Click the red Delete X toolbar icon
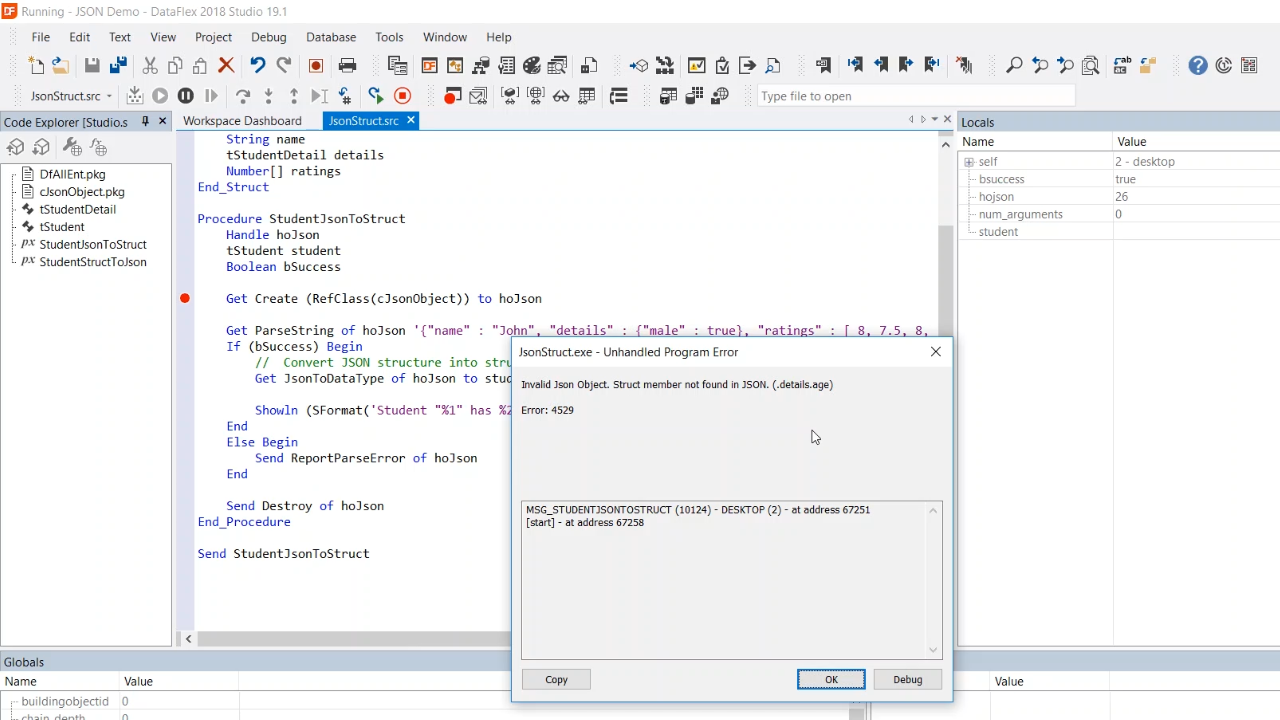The image size is (1280, 720). (226, 66)
